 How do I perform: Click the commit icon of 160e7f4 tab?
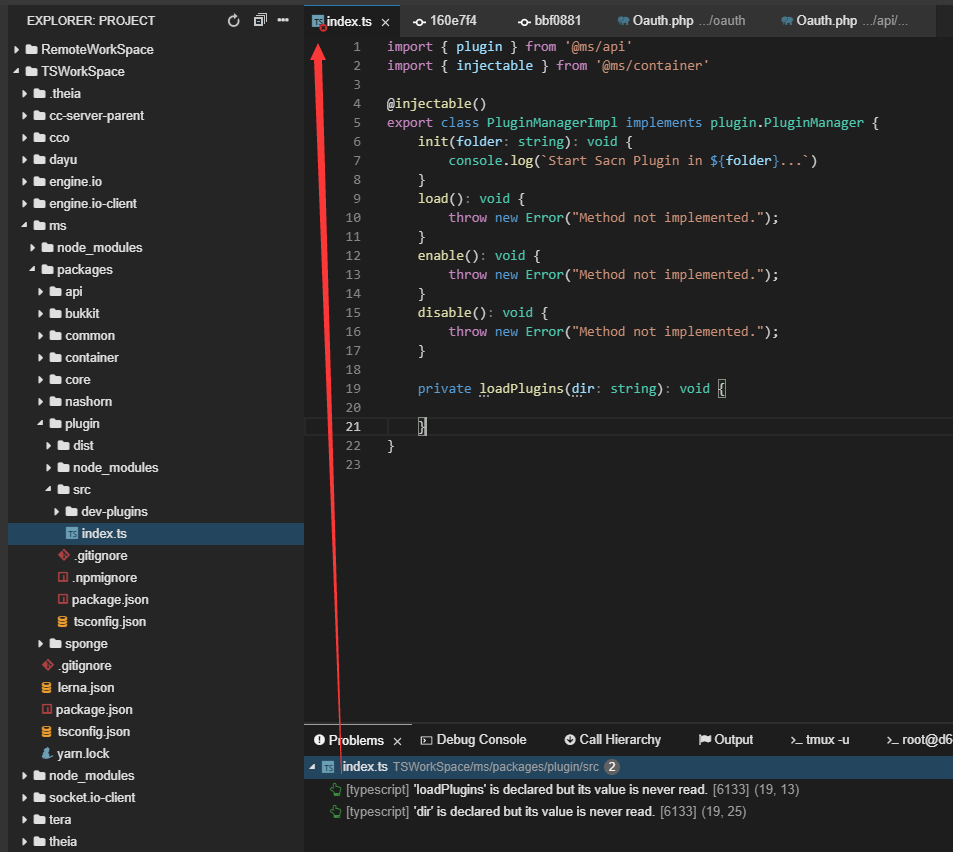click(x=419, y=22)
